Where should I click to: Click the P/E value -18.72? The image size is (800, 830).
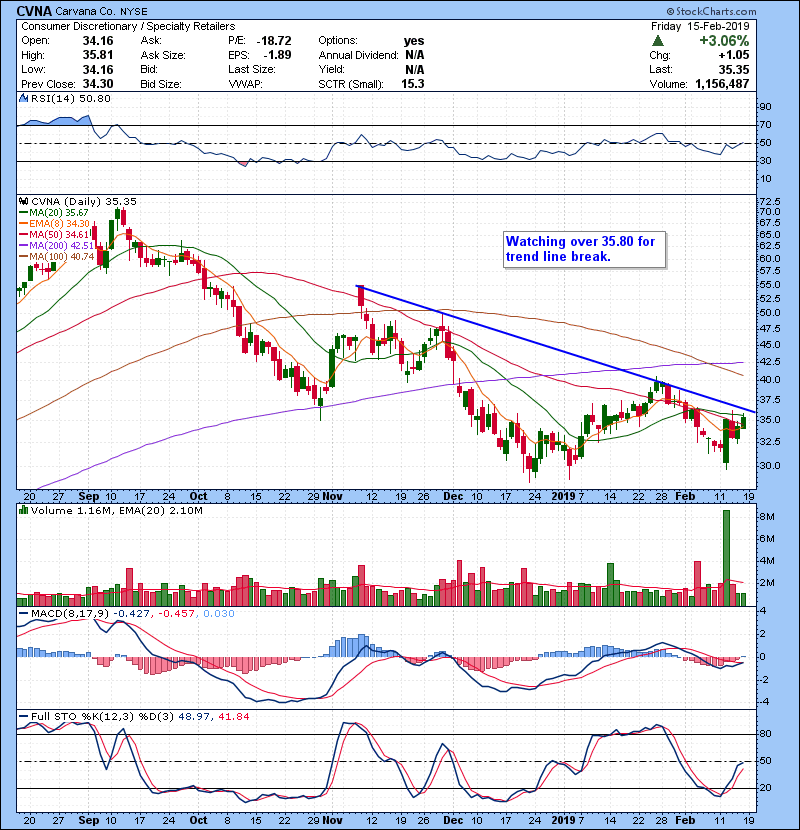tap(274, 41)
